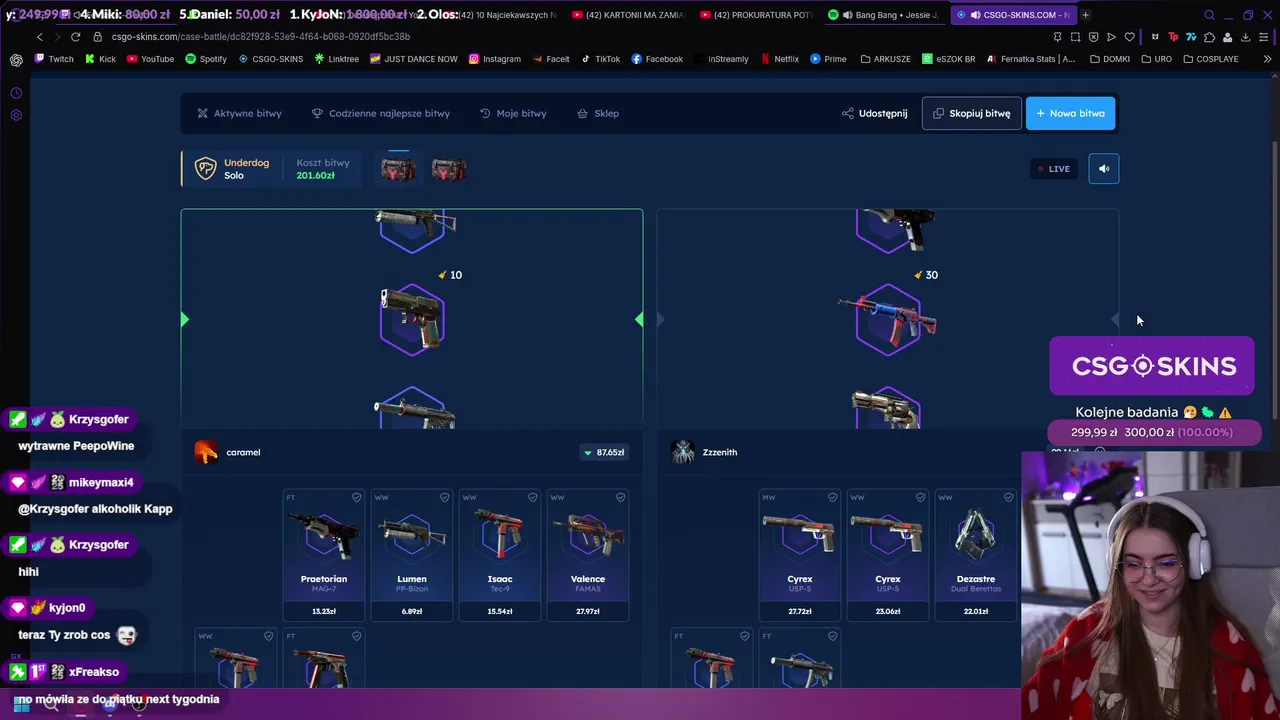The width and height of the screenshot is (1280, 720).
Task: Reload the csgo-skins page
Action: tap(75, 37)
